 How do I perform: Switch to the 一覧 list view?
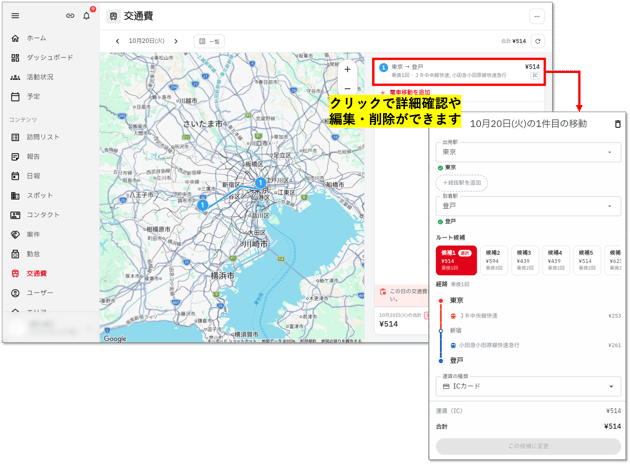click(x=209, y=41)
